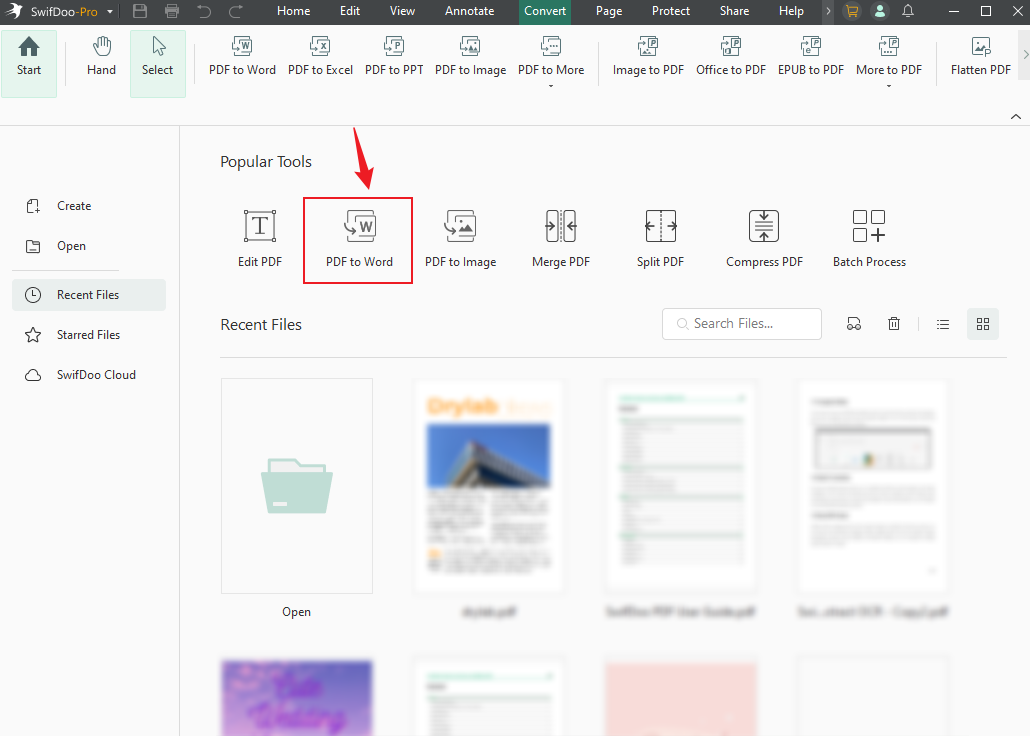
Task: Click Batch Process popular tool
Action: point(869,239)
